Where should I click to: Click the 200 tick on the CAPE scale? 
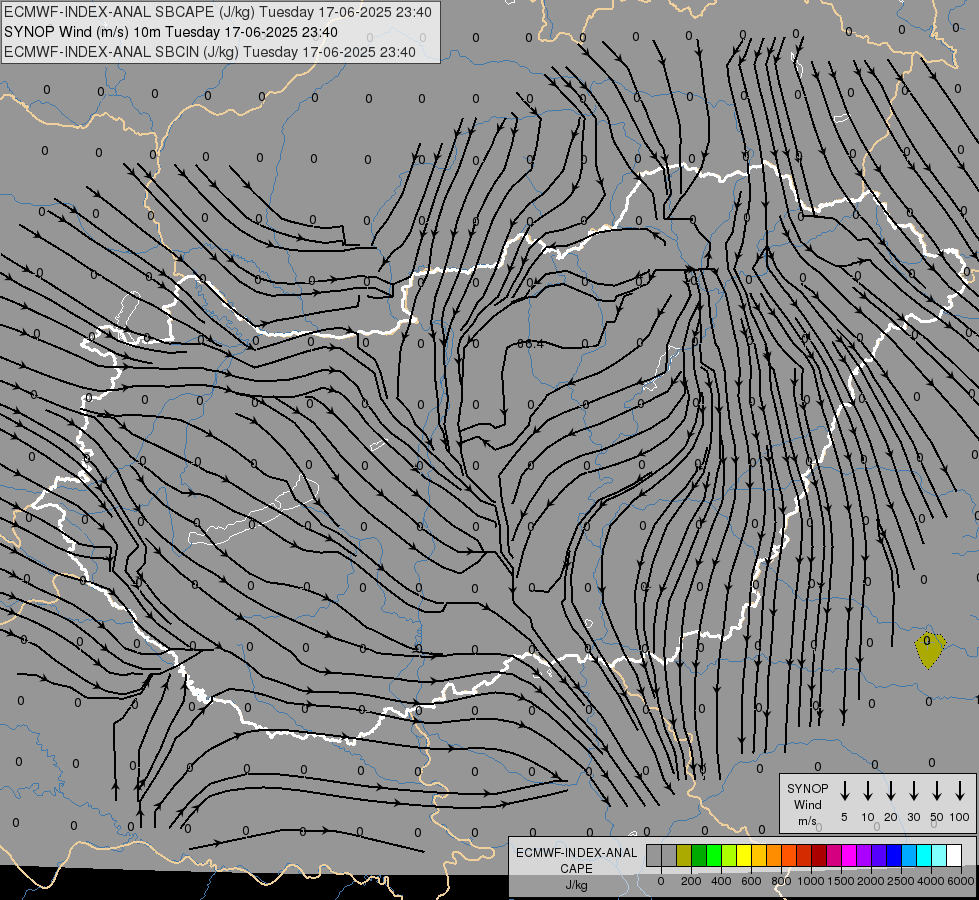[x=691, y=881]
